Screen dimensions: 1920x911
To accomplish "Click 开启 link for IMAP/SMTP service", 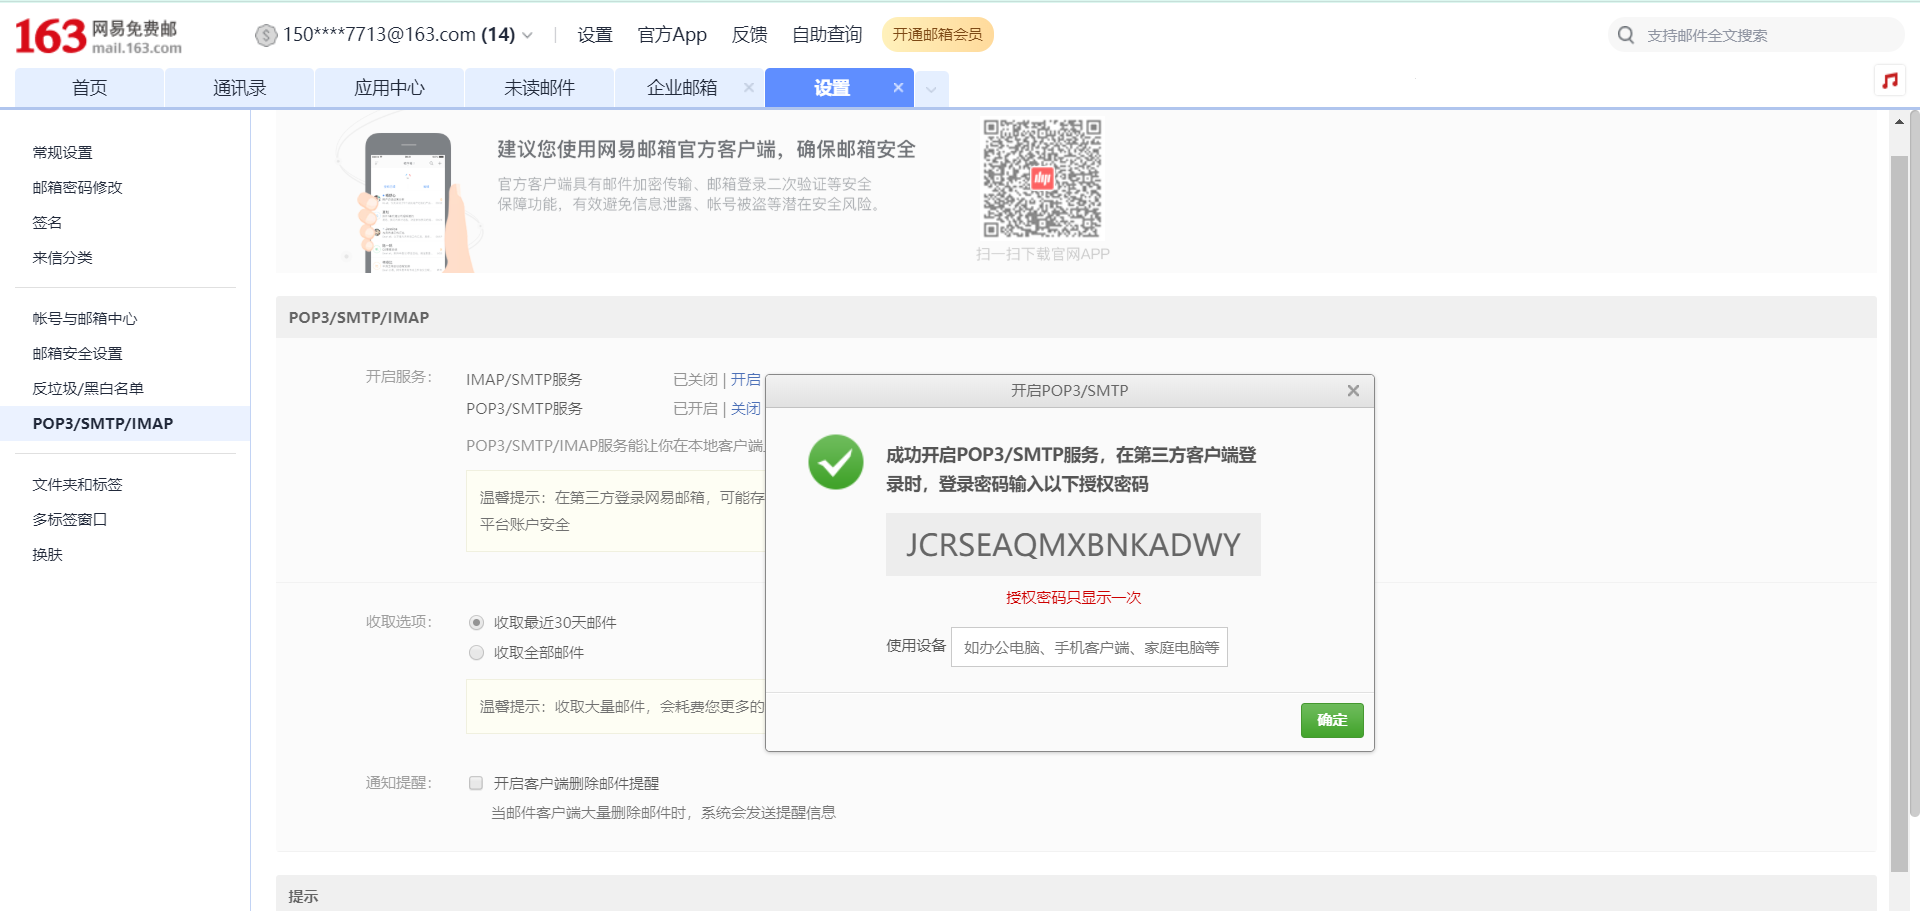I will [746, 380].
